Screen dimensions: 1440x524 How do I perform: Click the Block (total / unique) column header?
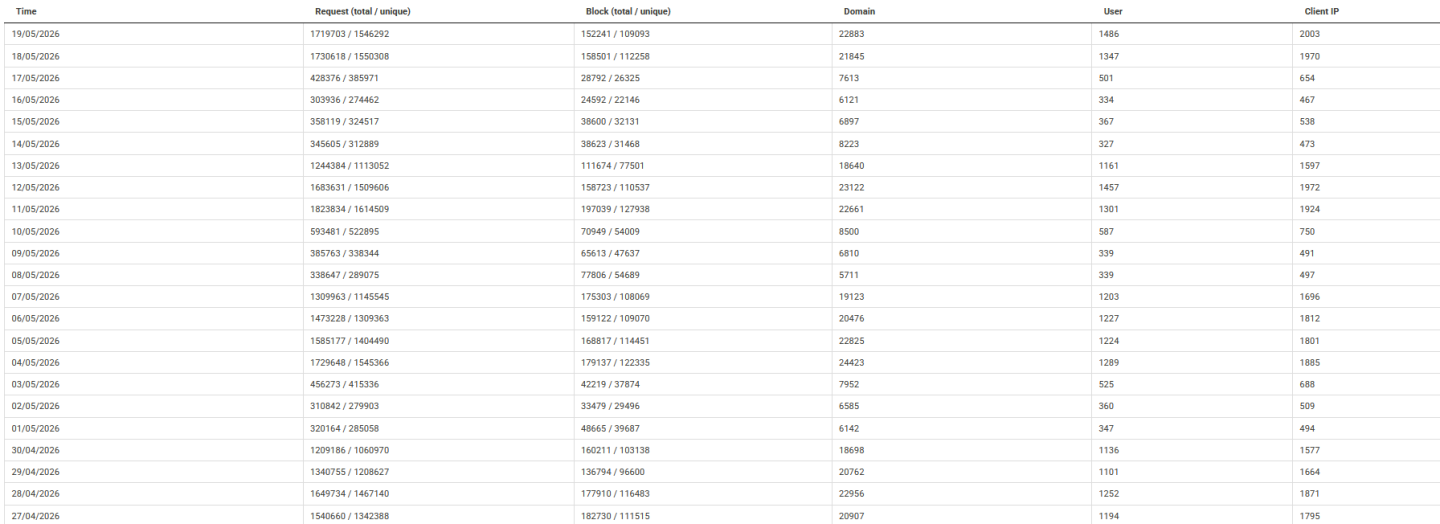click(628, 11)
